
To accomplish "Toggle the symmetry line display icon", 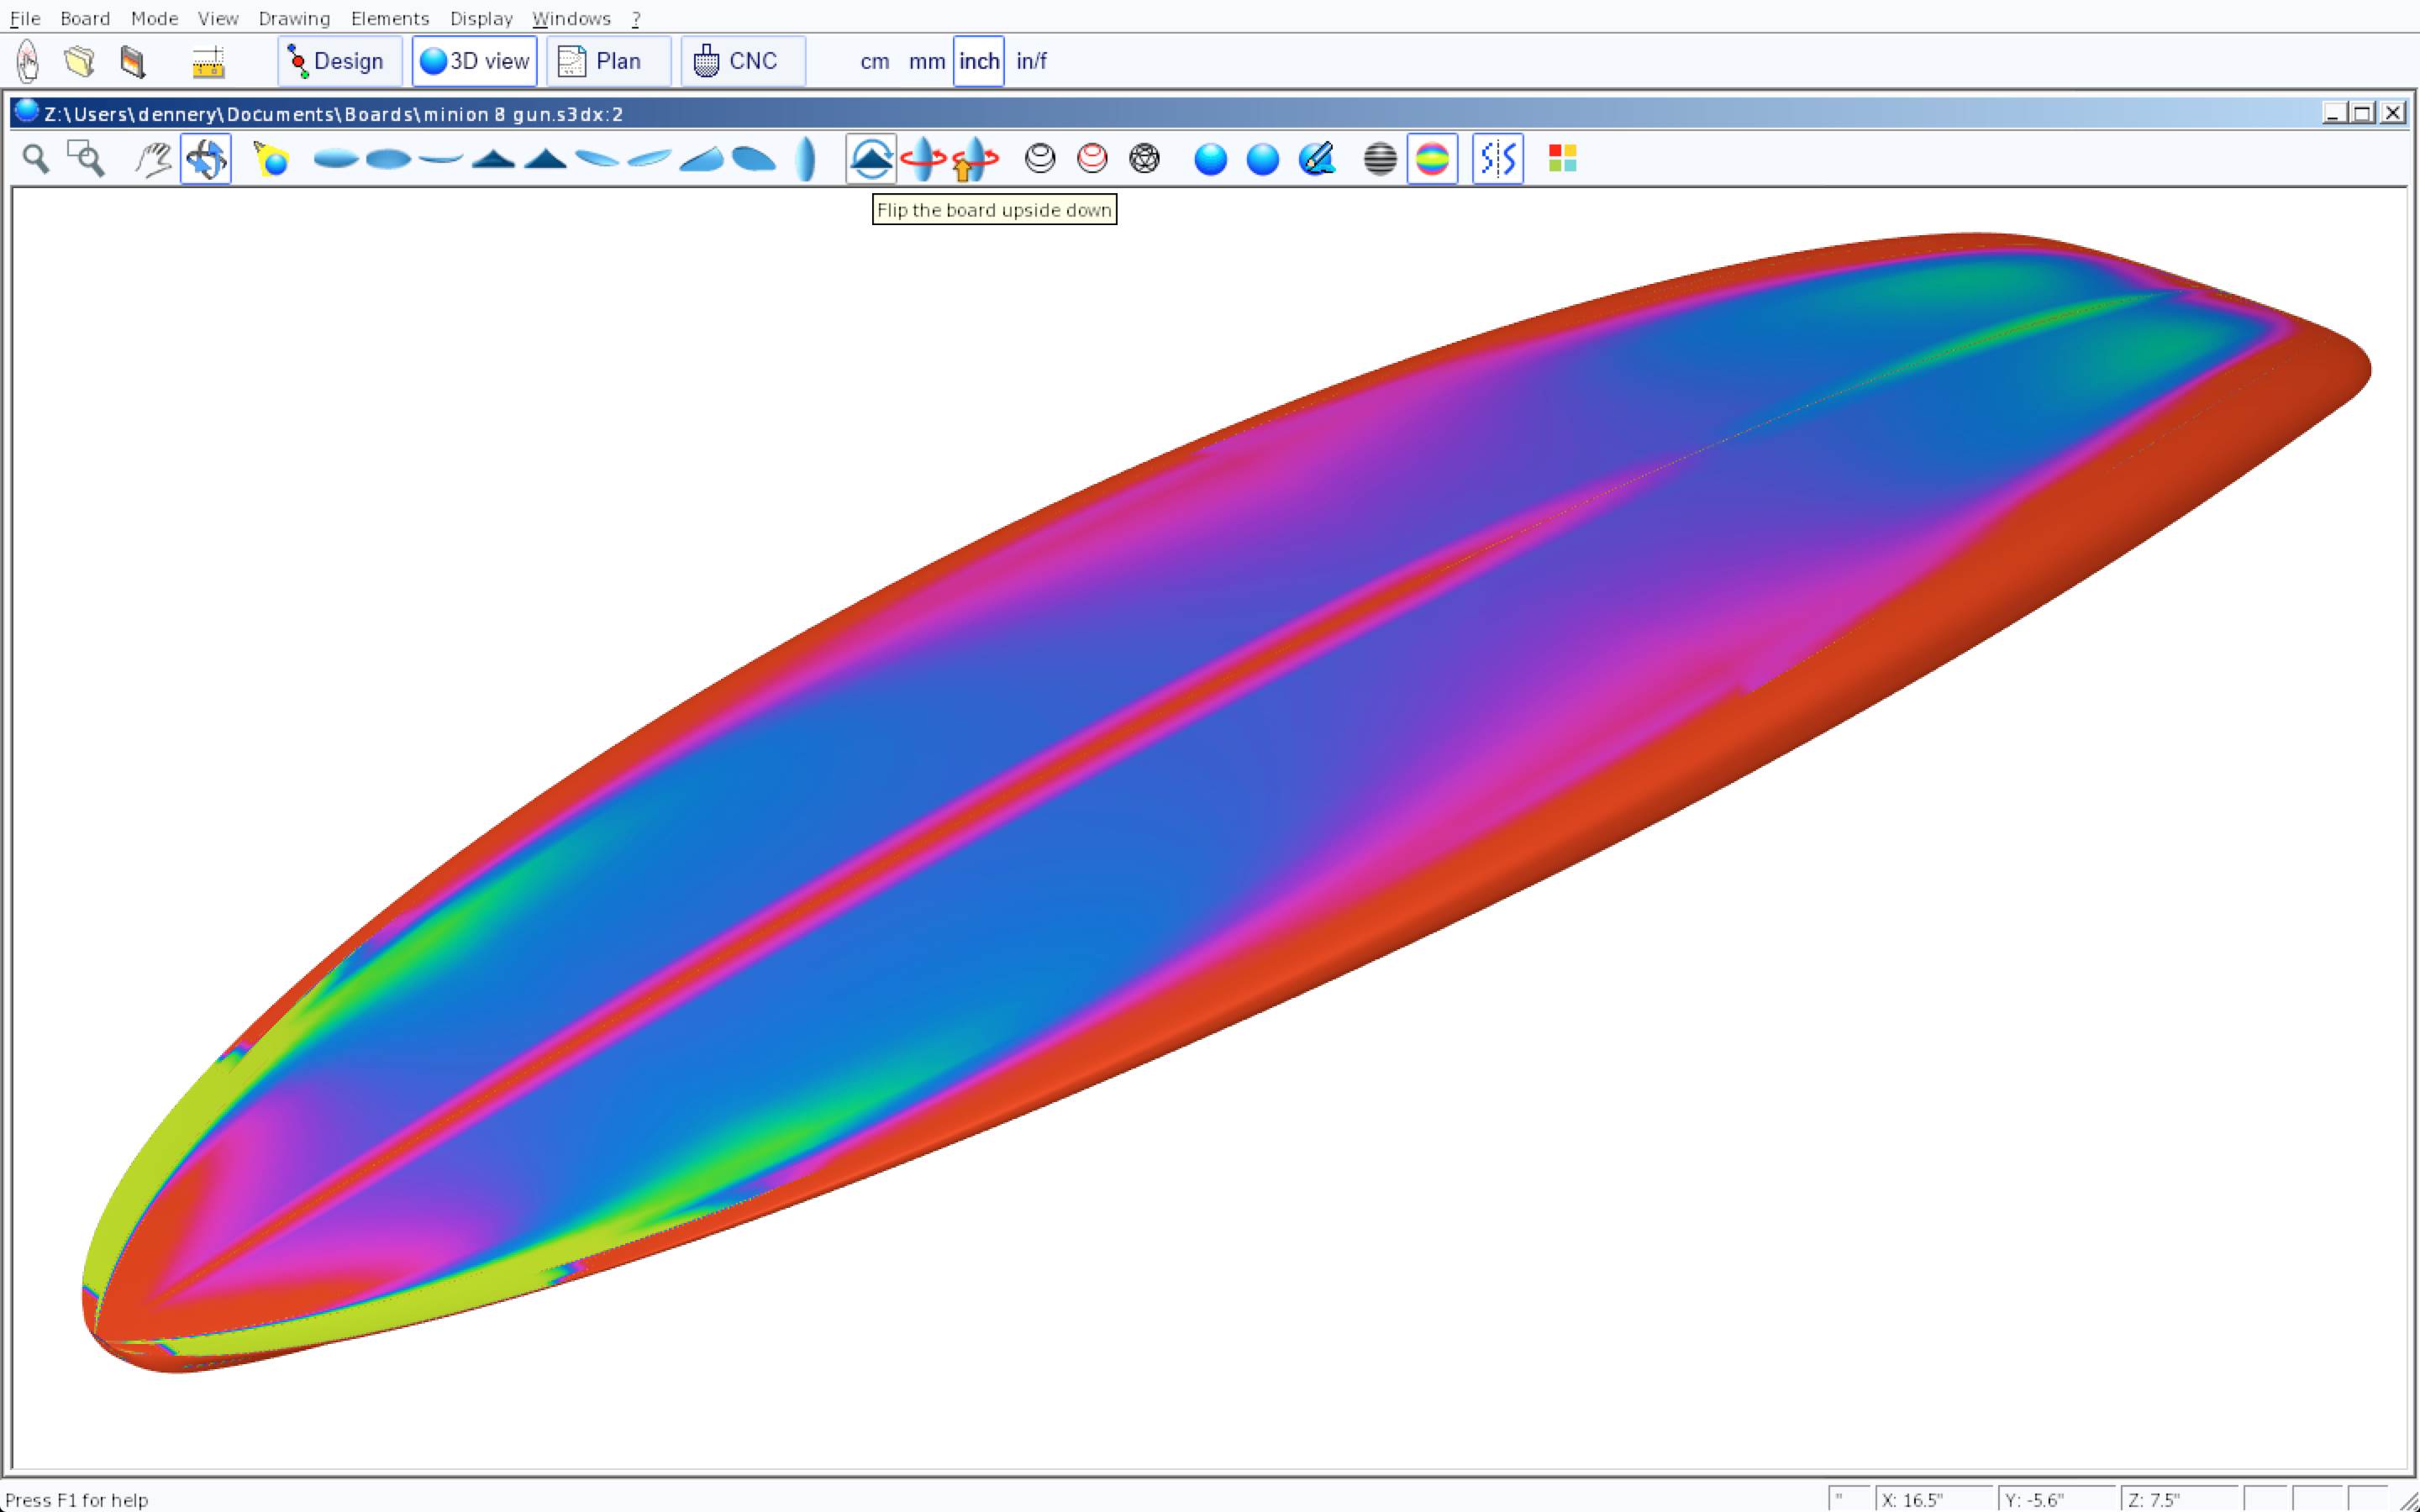I will 1497,159.
